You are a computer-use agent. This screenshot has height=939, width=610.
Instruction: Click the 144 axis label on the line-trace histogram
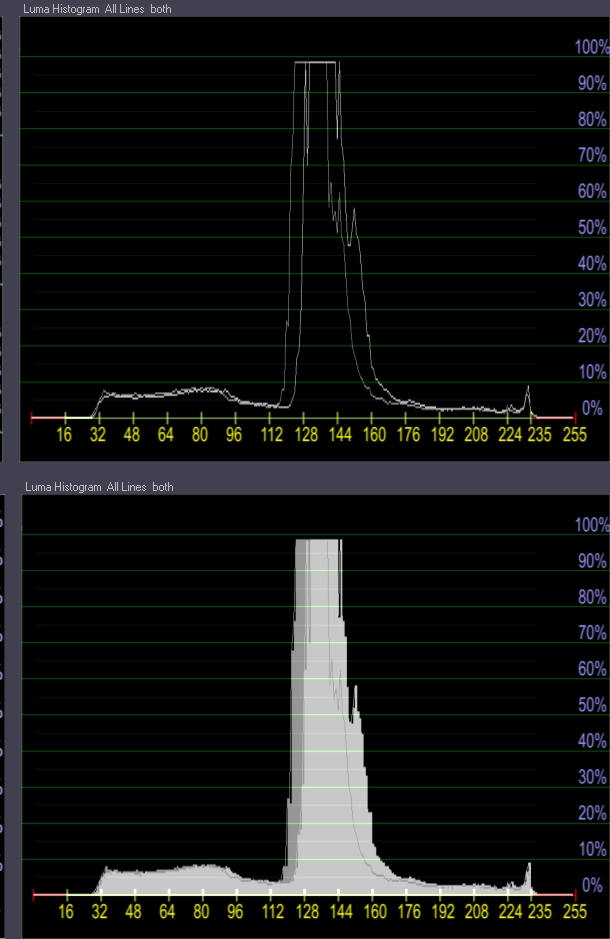340,434
